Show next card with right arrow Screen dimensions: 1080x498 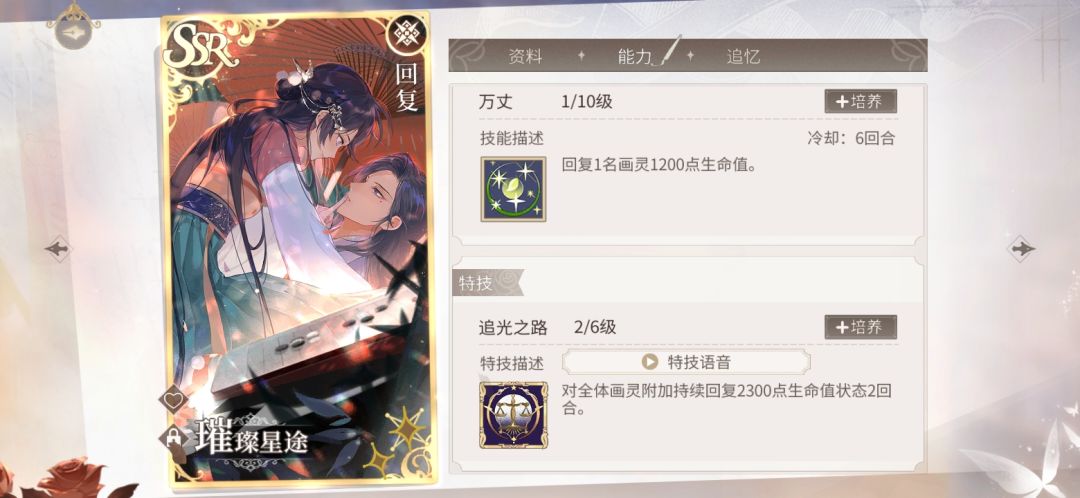click(x=1021, y=248)
